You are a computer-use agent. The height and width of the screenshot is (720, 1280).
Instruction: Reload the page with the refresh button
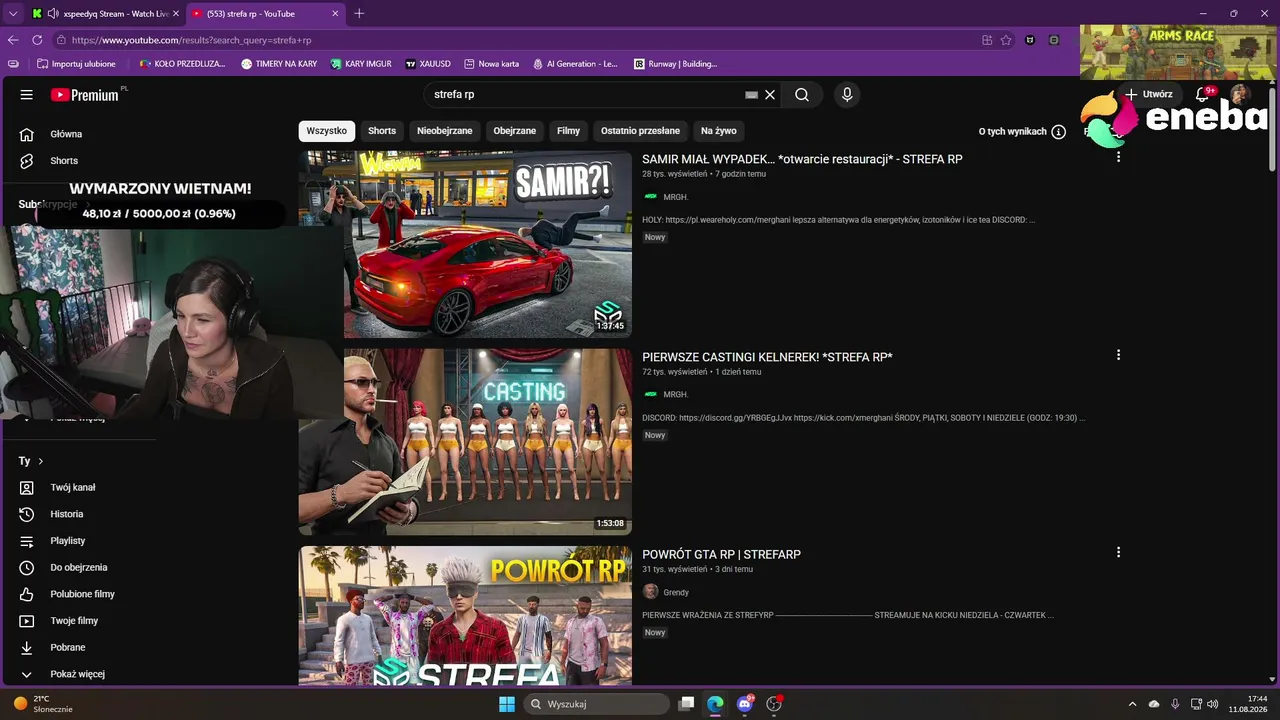[37, 40]
